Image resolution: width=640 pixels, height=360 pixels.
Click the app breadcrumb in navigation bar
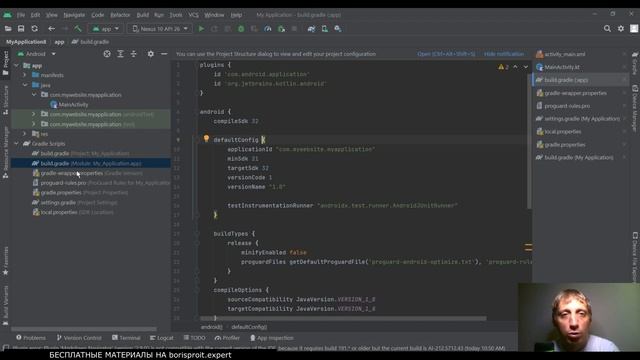tap(59, 42)
